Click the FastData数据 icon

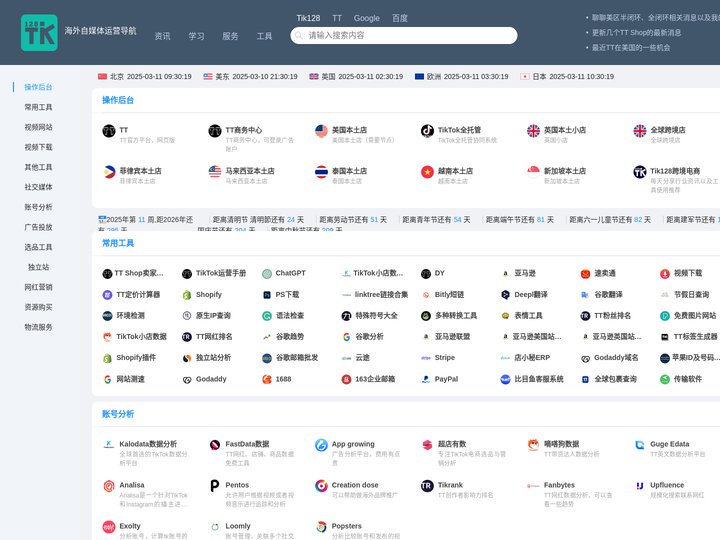(215, 444)
